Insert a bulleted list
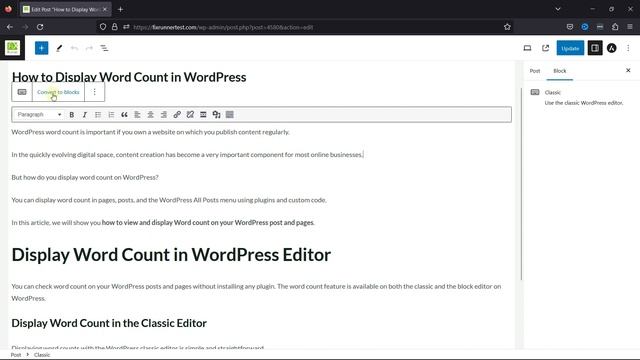The image size is (640, 360). 98,115
